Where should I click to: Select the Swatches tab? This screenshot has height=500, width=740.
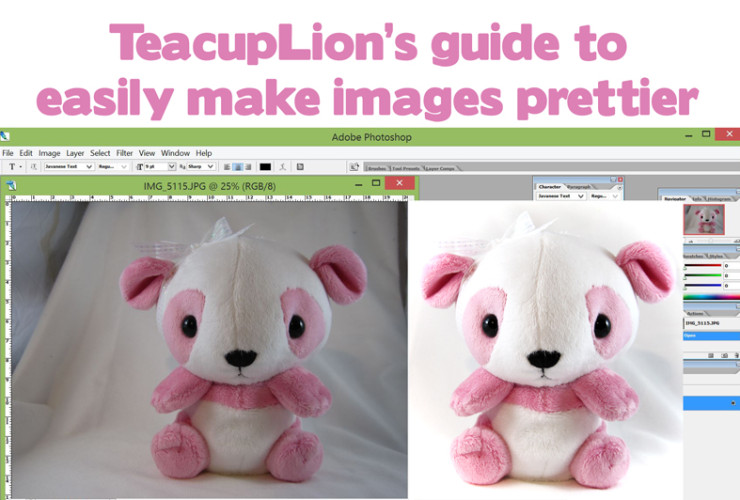click(694, 256)
